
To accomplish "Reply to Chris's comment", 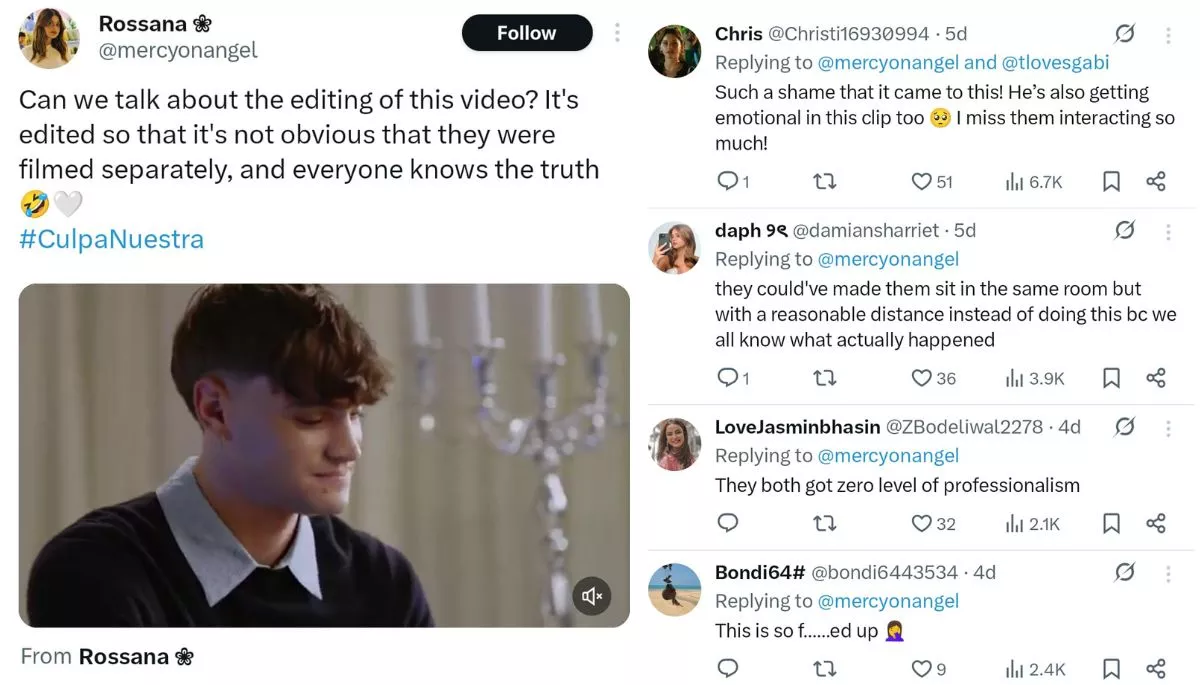I will click(728, 181).
